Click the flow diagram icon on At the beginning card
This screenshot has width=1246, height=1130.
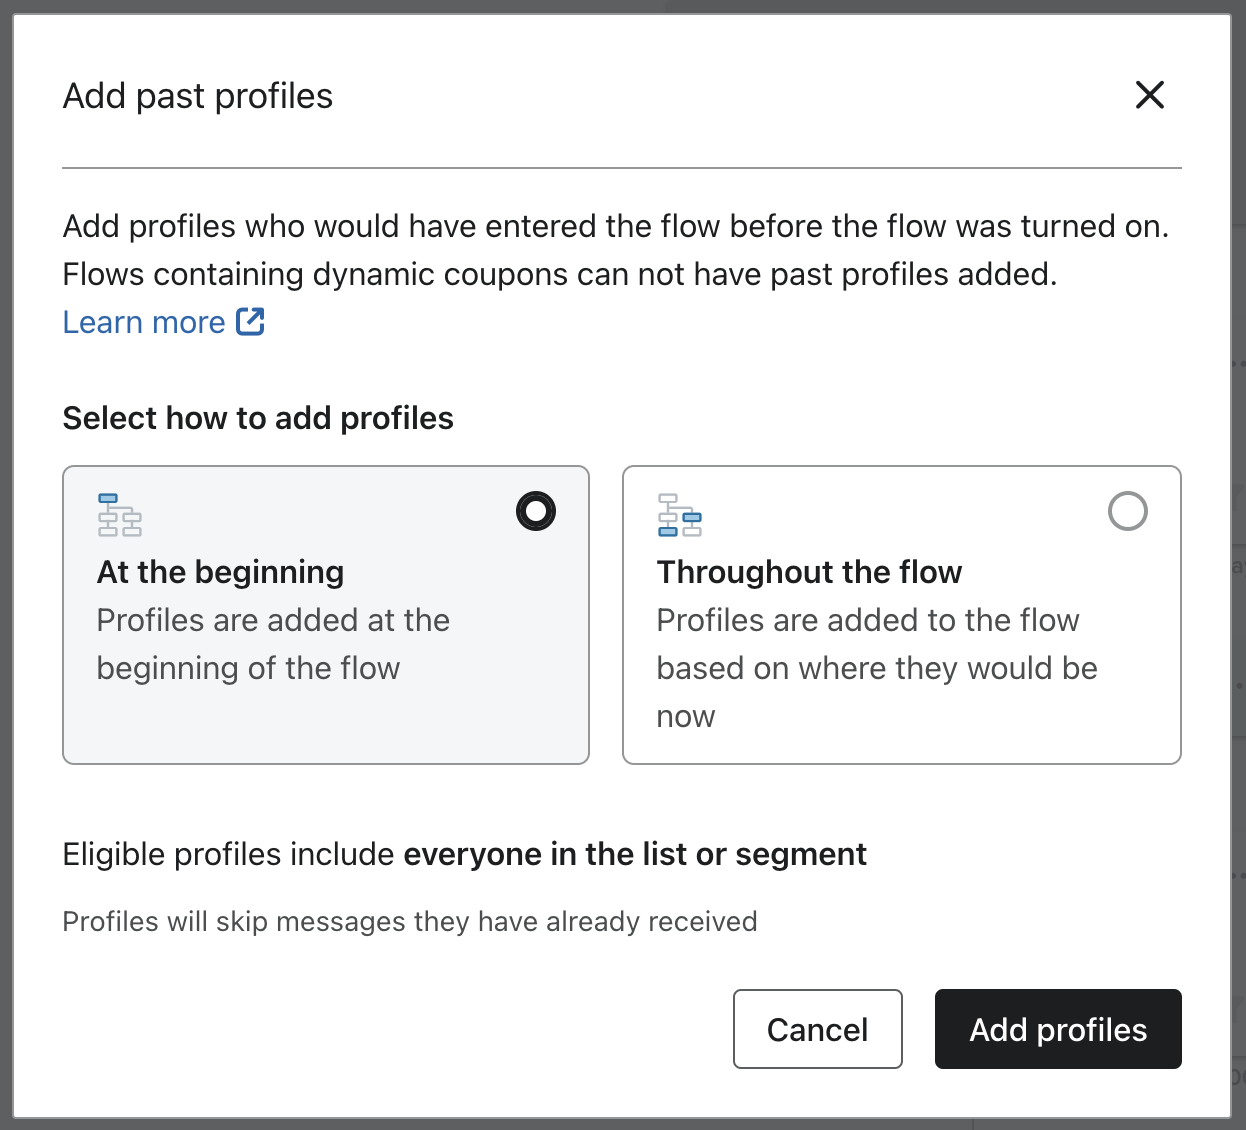(119, 514)
